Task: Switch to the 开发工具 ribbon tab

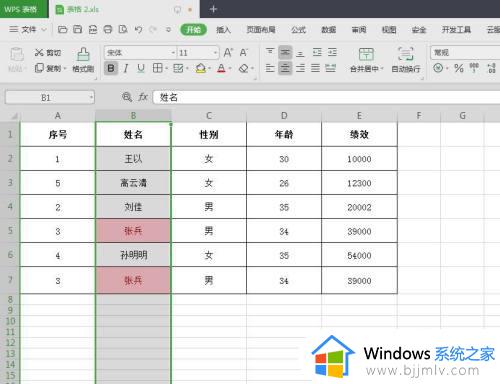Action: tap(456, 30)
